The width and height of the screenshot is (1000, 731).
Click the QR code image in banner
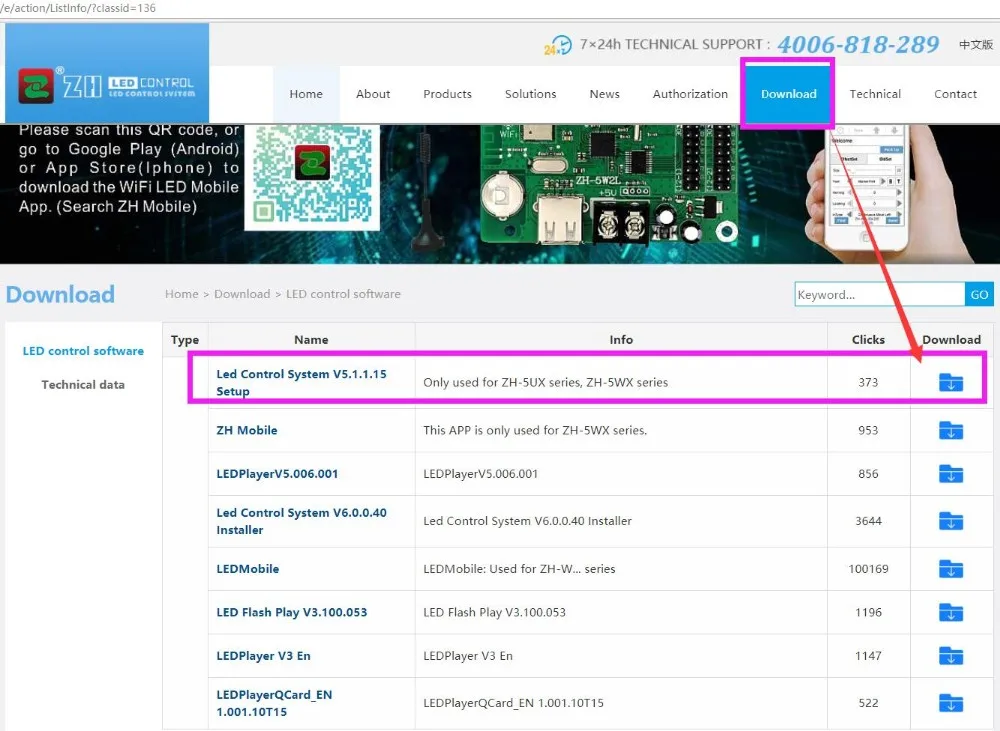(x=312, y=175)
